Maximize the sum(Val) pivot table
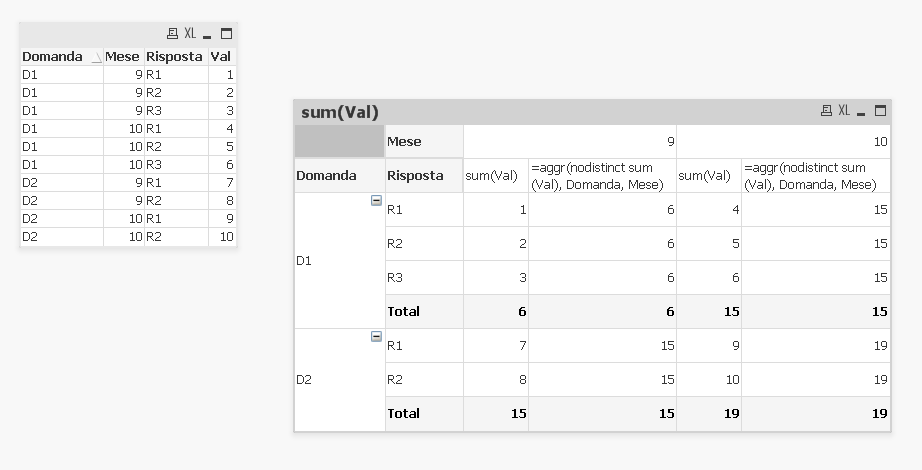This screenshot has width=922, height=470. [880, 111]
